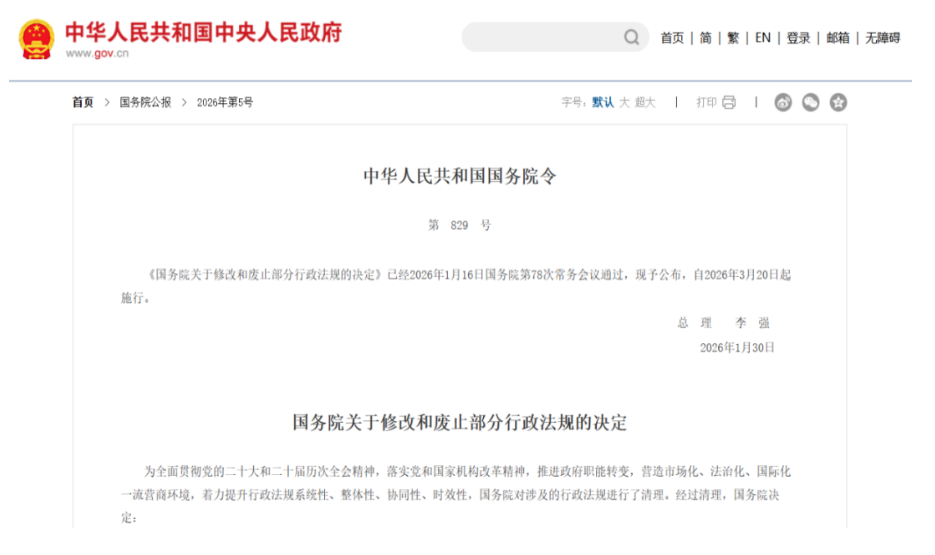Switch to simplified Chinese 简

705,38
